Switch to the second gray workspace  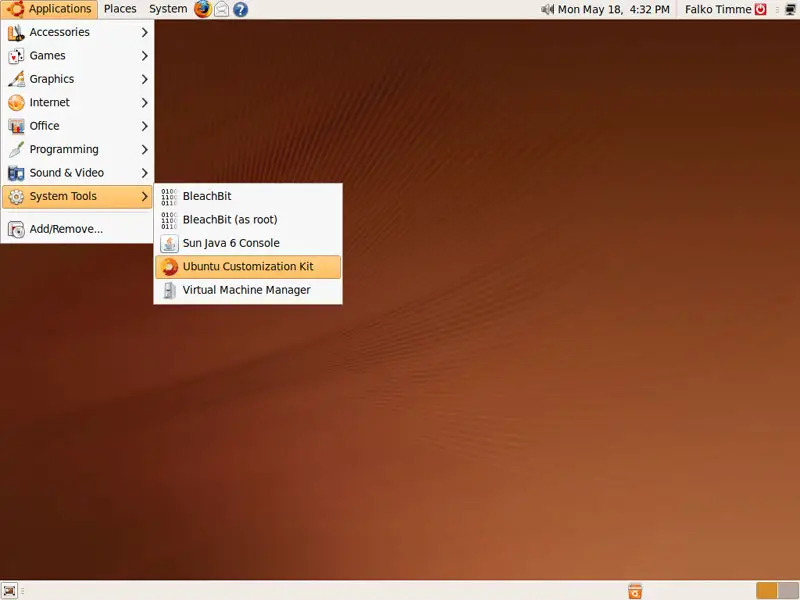coord(788,591)
